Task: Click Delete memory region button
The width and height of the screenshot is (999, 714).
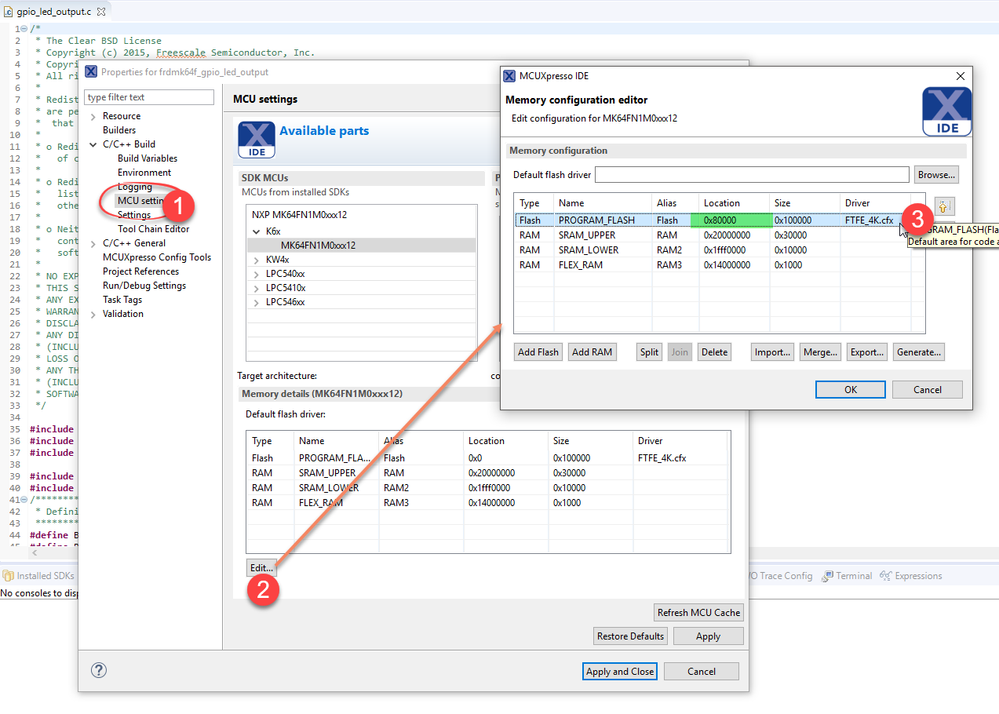Action: click(x=714, y=352)
